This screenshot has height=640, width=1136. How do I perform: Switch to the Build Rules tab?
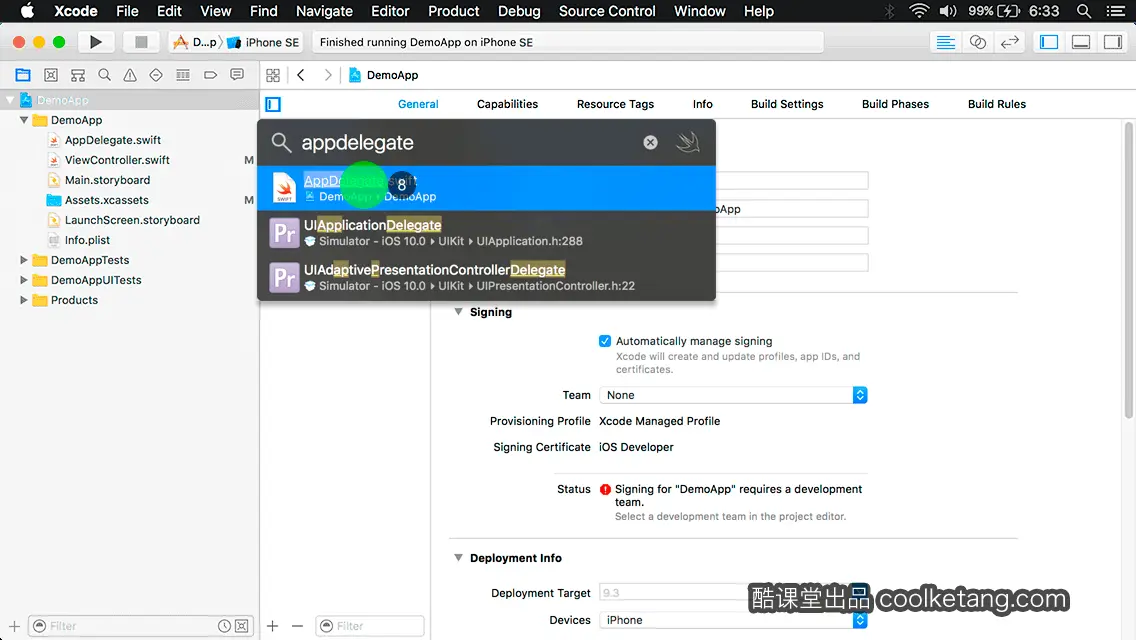[x=996, y=104]
